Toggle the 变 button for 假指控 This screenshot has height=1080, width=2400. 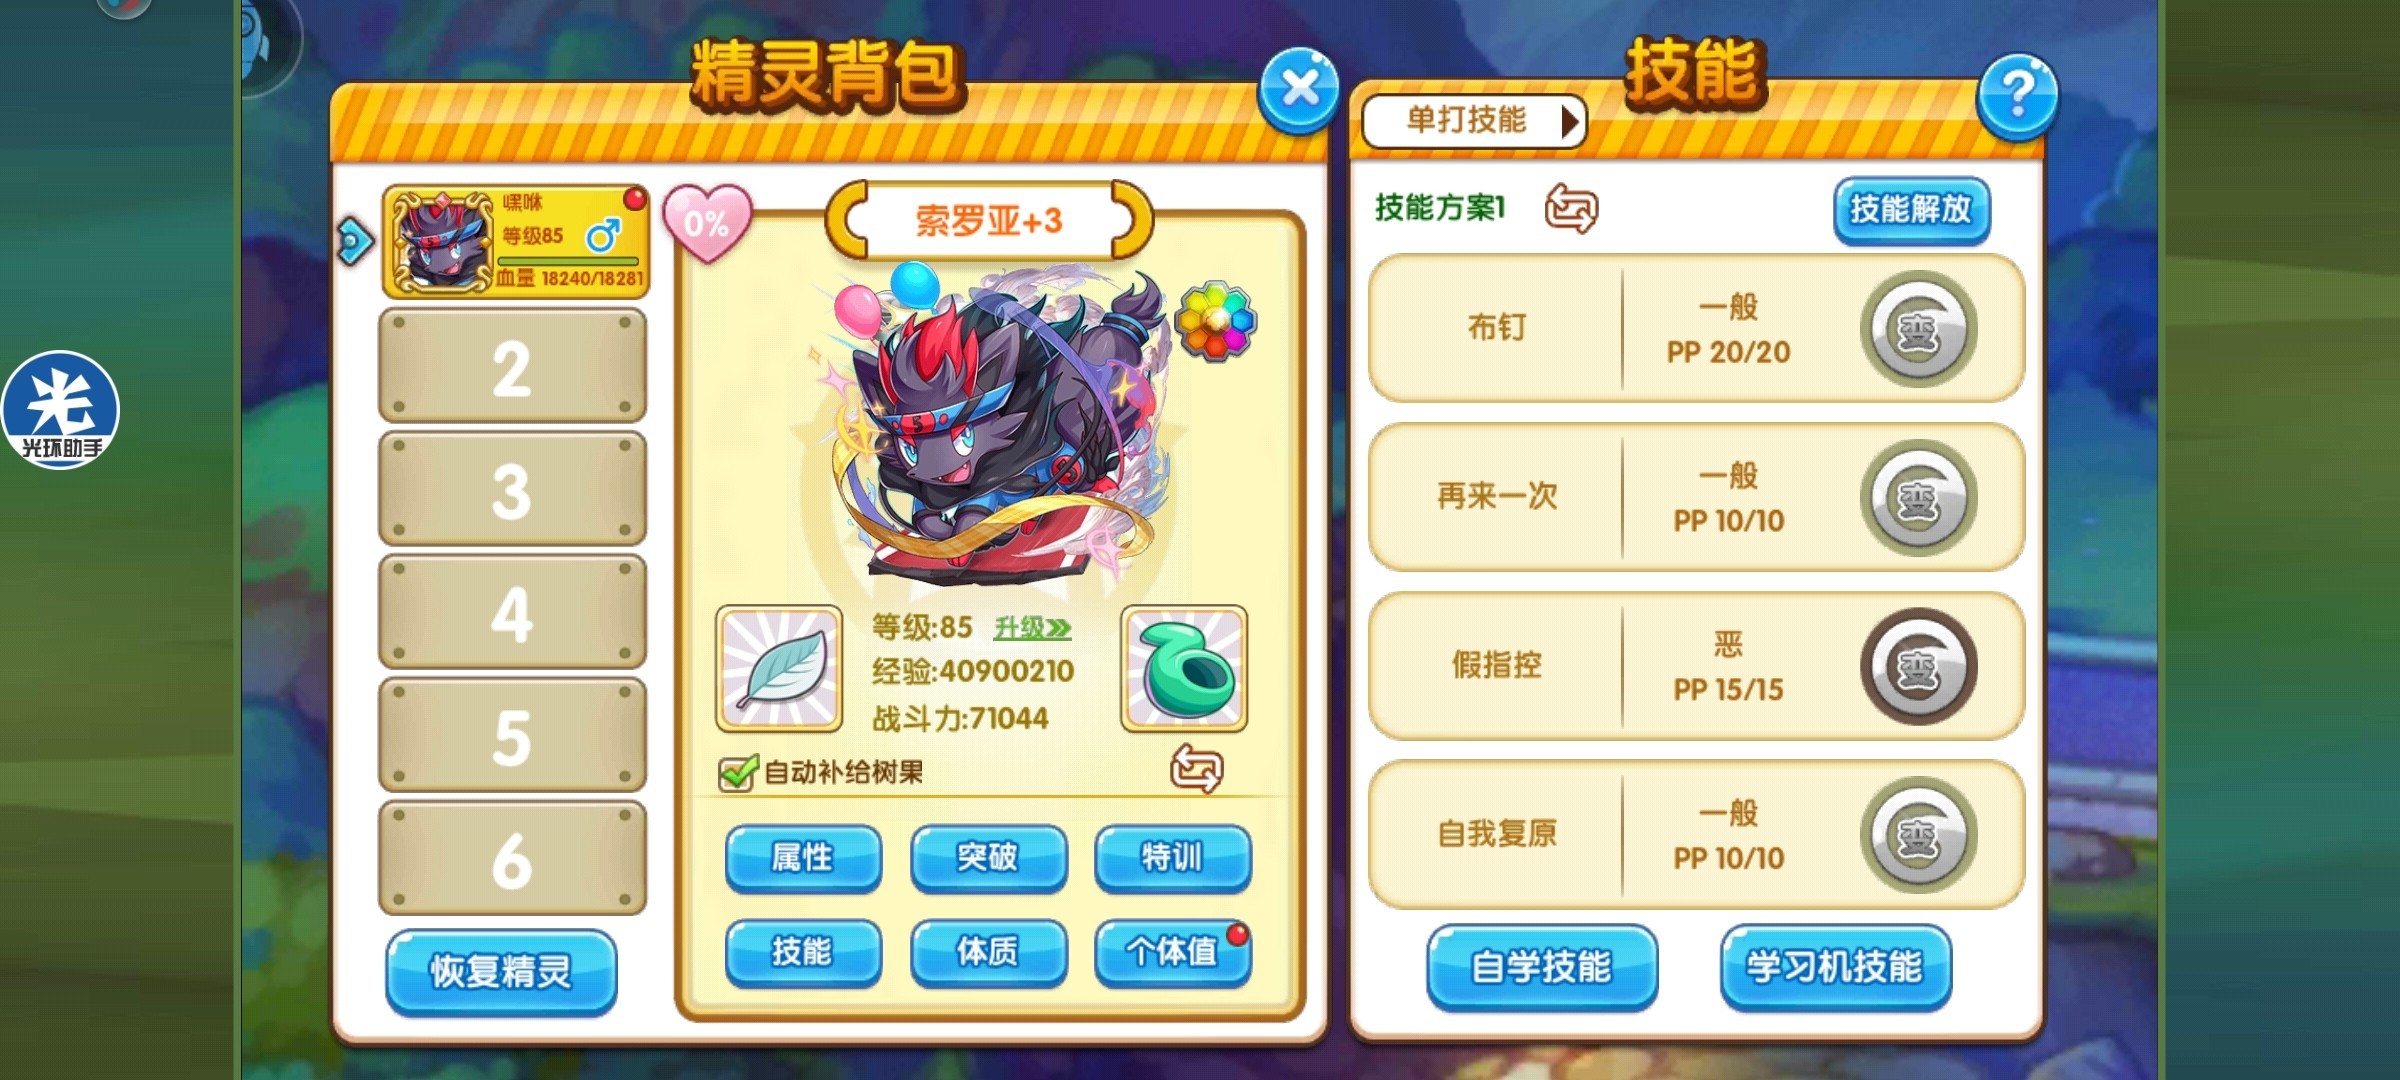pos(1918,666)
